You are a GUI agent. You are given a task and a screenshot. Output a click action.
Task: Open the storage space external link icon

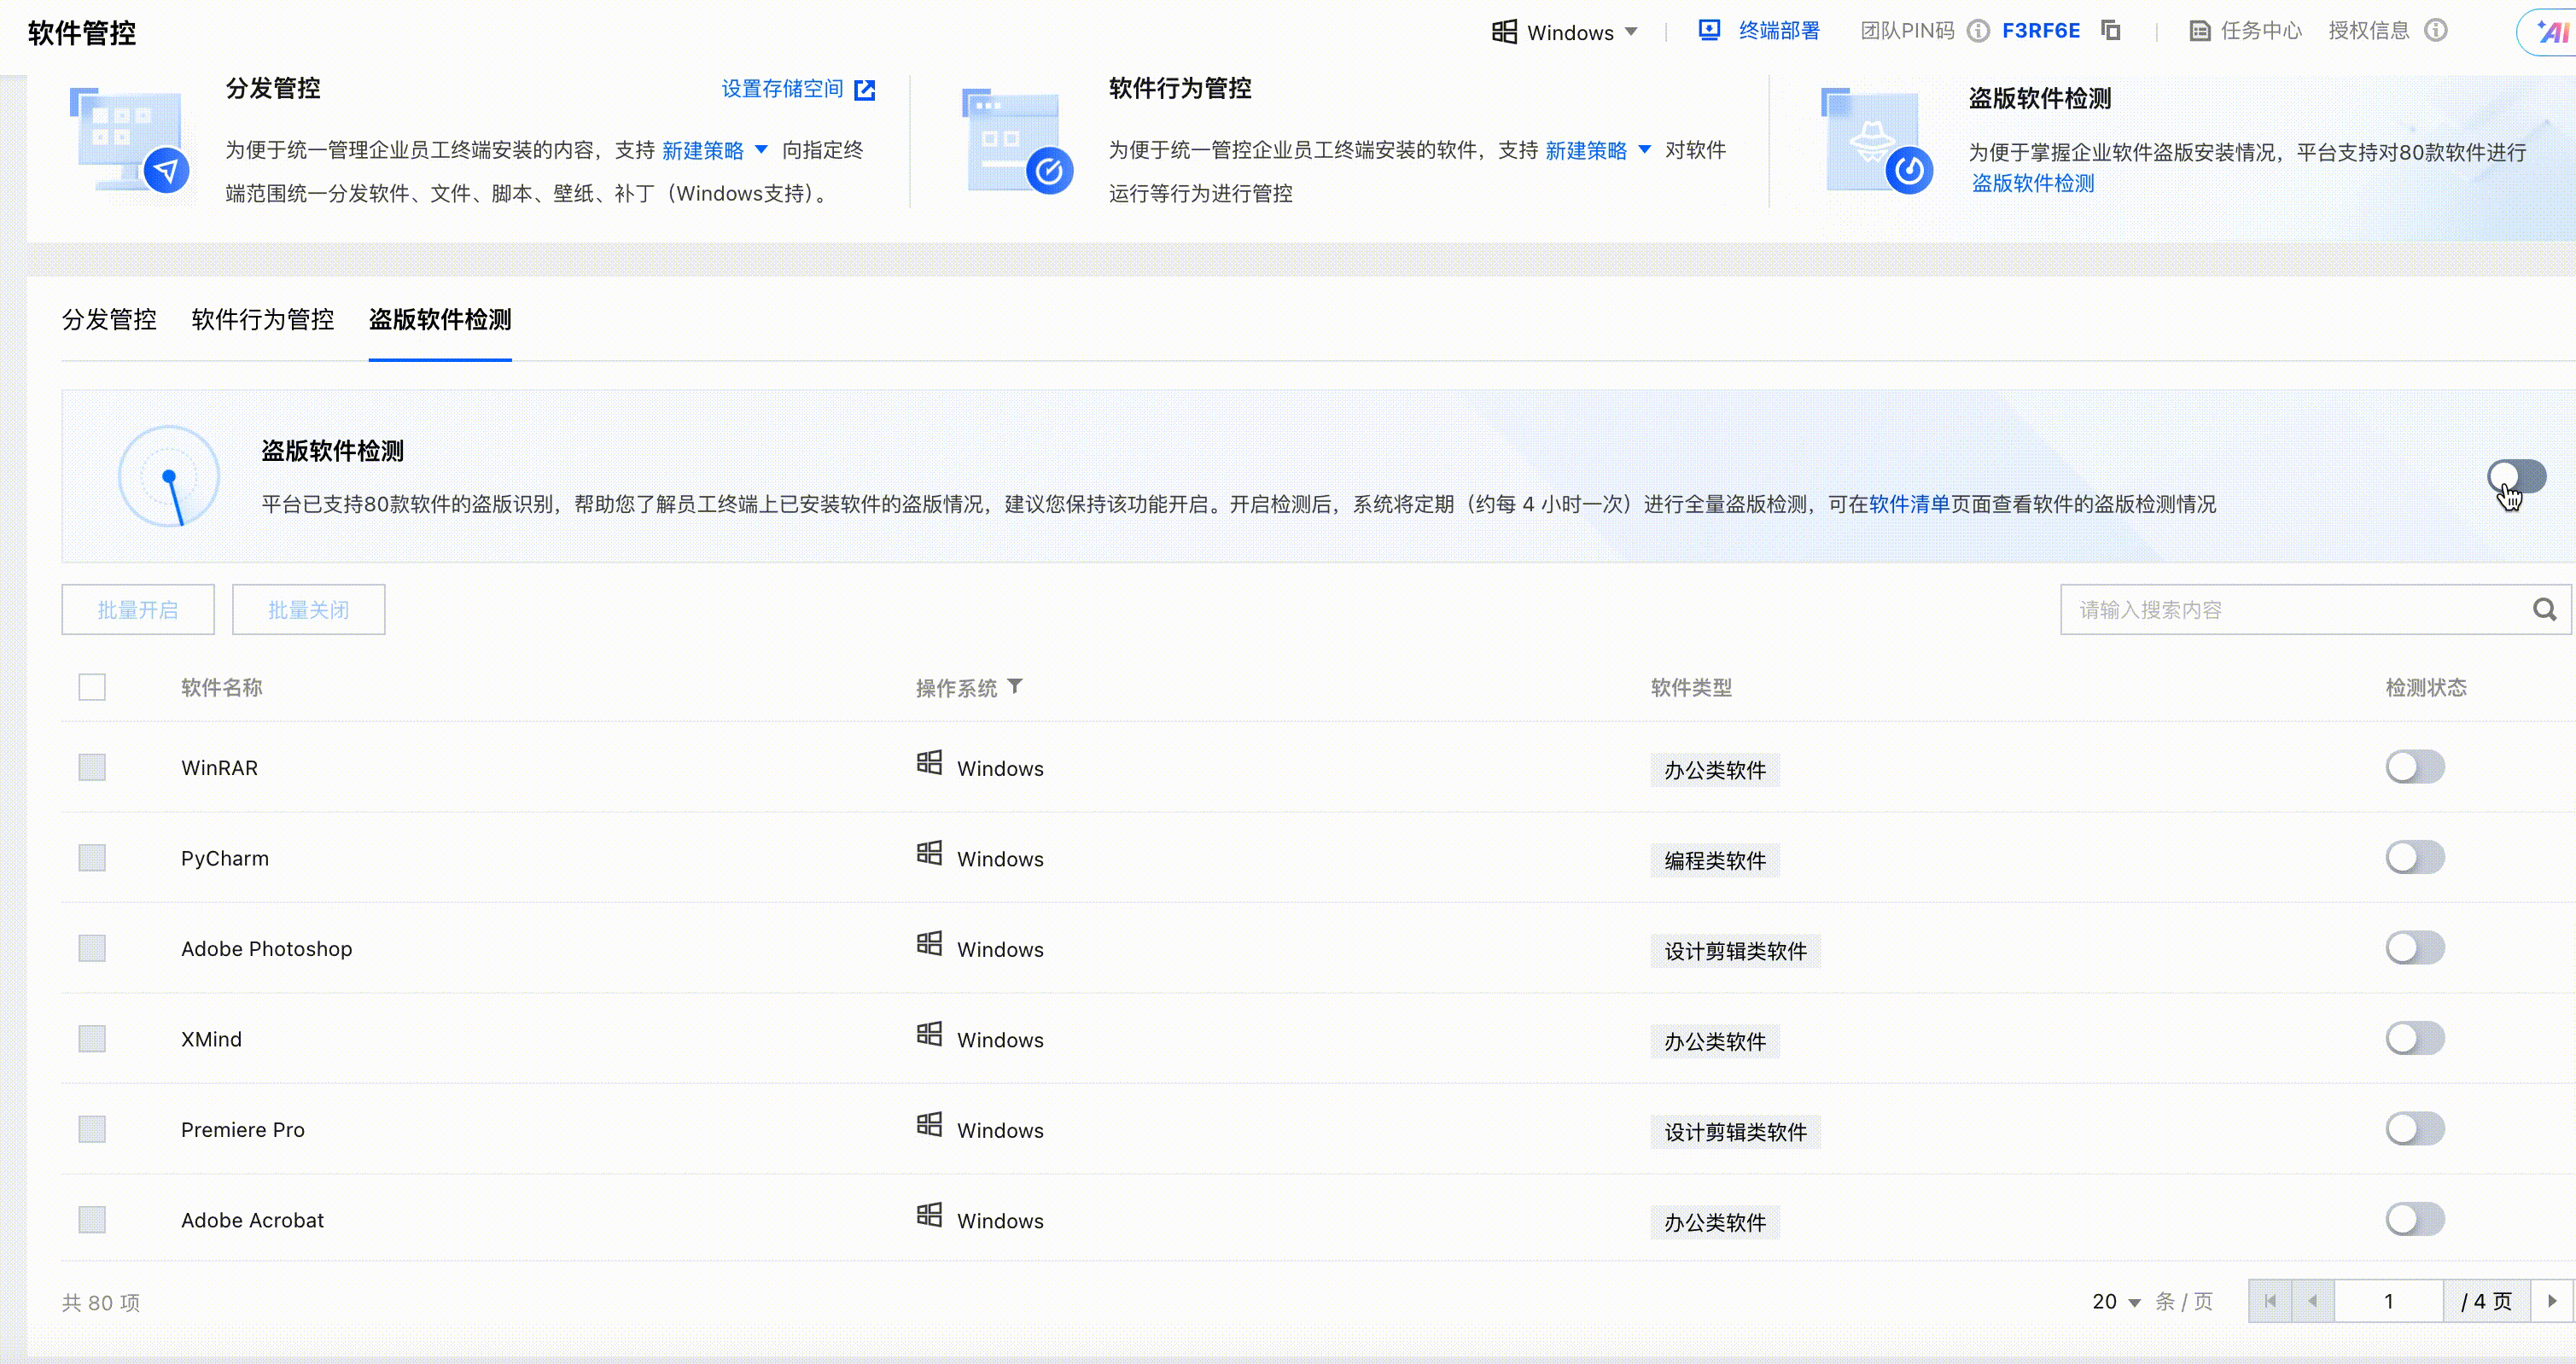point(865,90)
